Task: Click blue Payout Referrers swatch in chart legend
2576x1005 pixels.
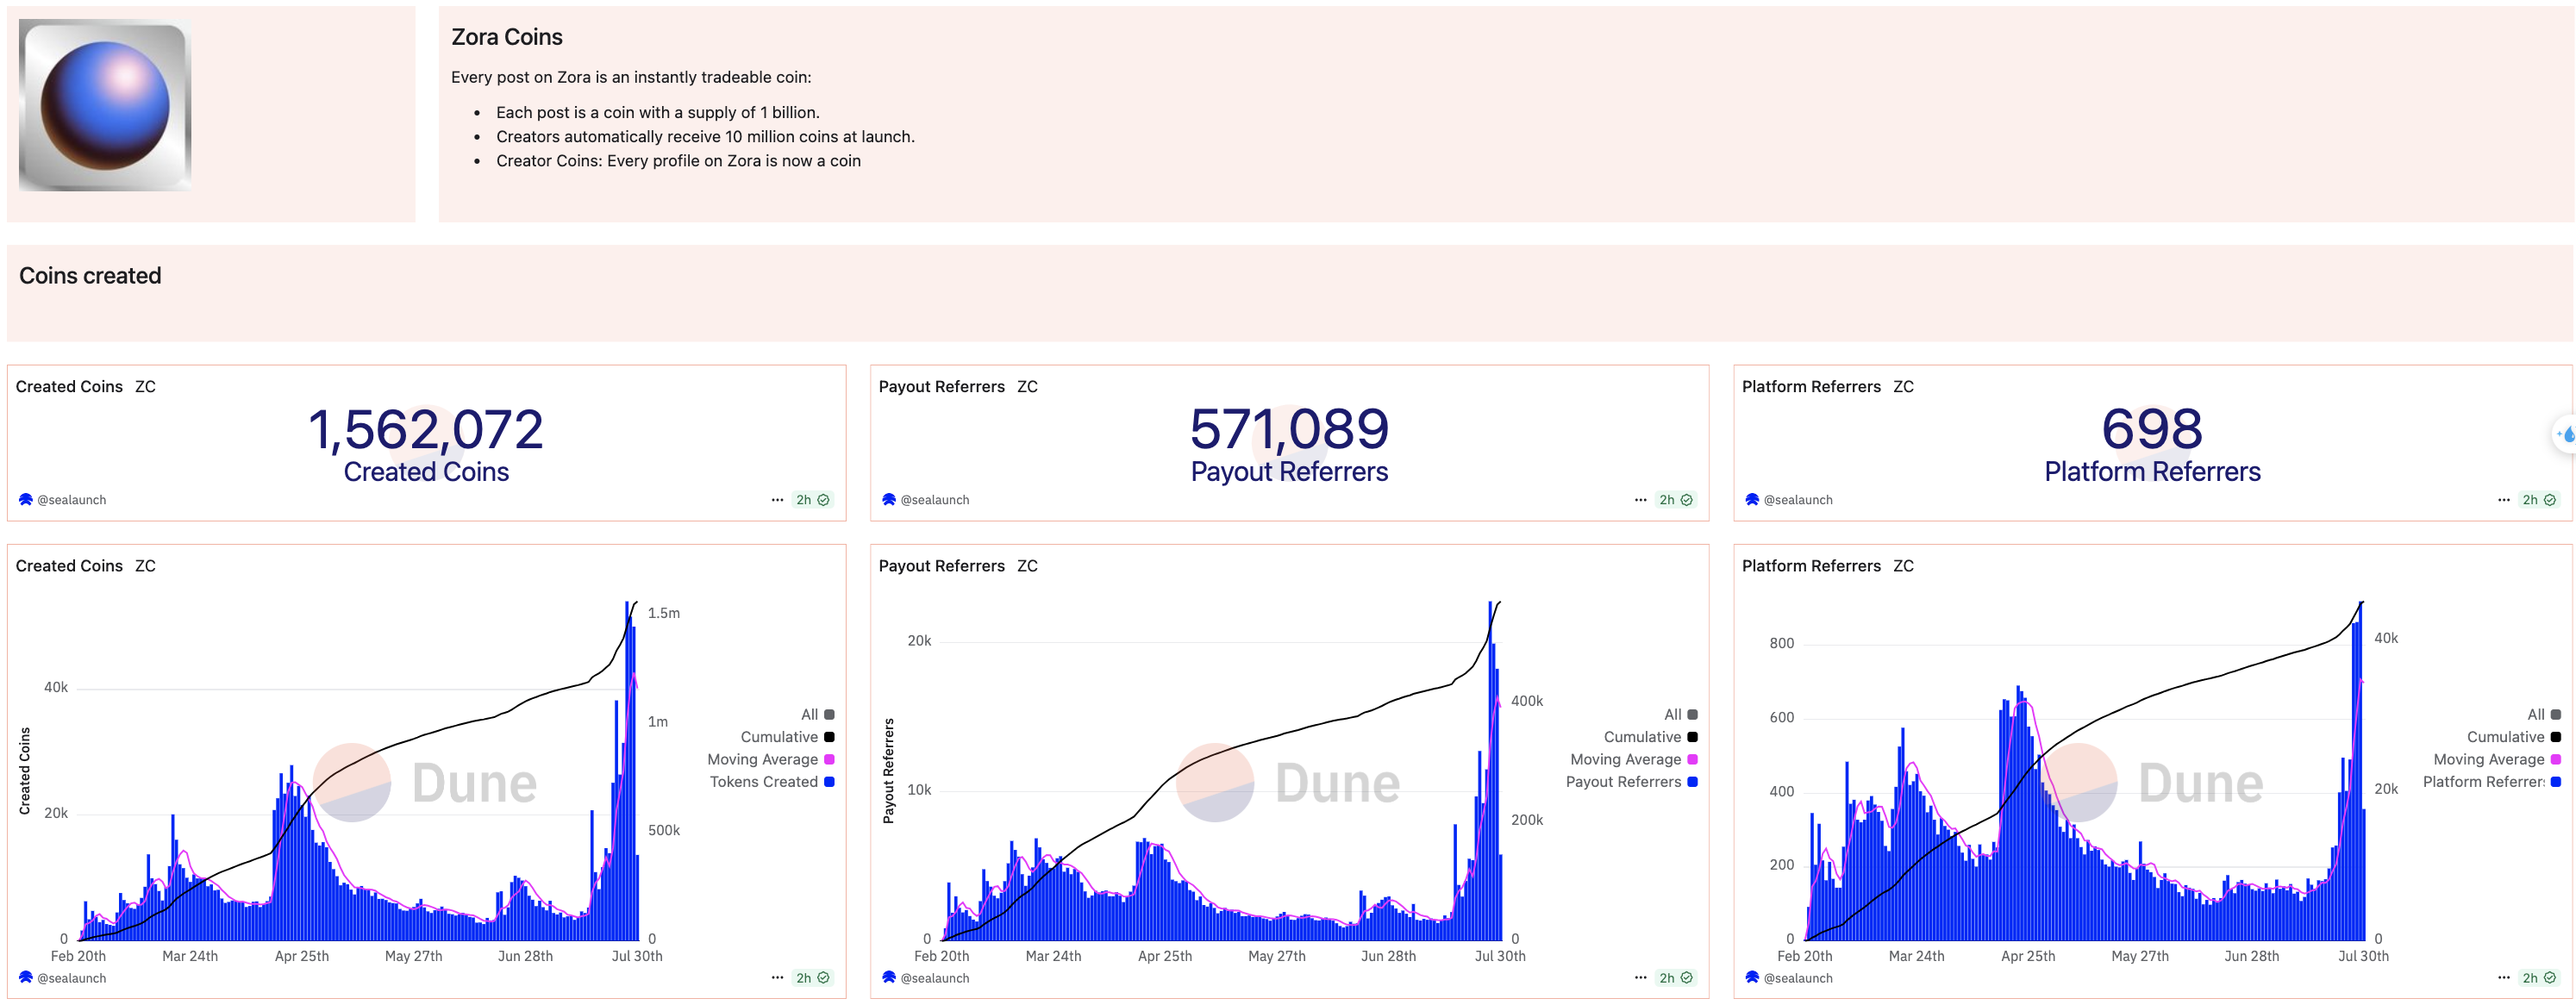Action: click(x=1692, y=782)
